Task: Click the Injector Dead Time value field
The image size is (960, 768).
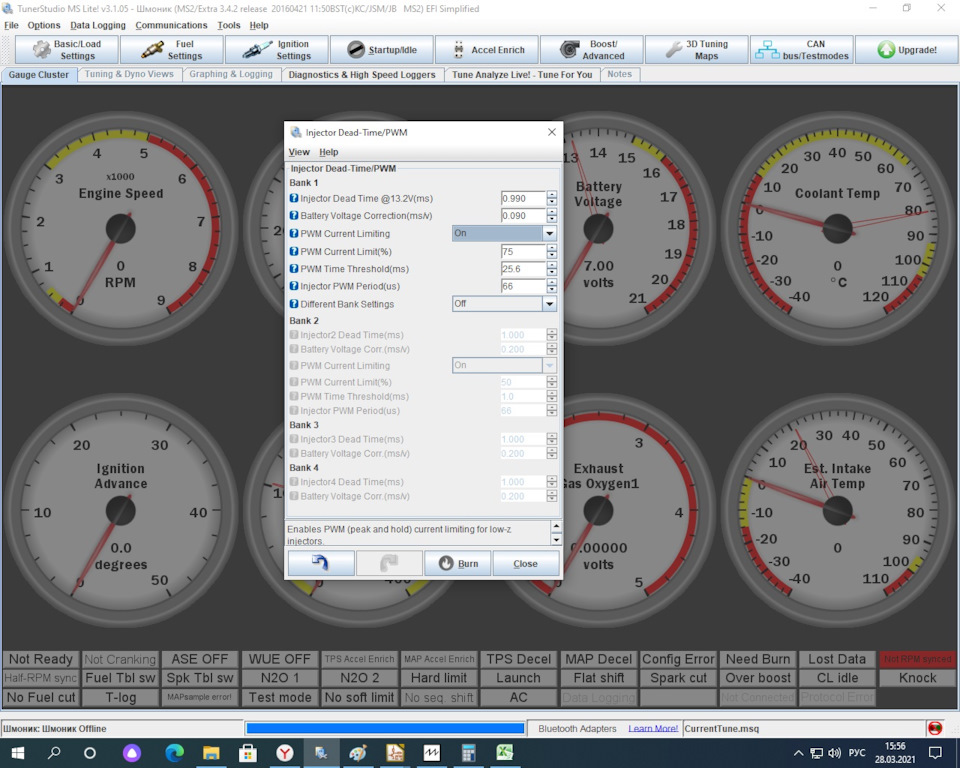Action: (x=523, y=198)
